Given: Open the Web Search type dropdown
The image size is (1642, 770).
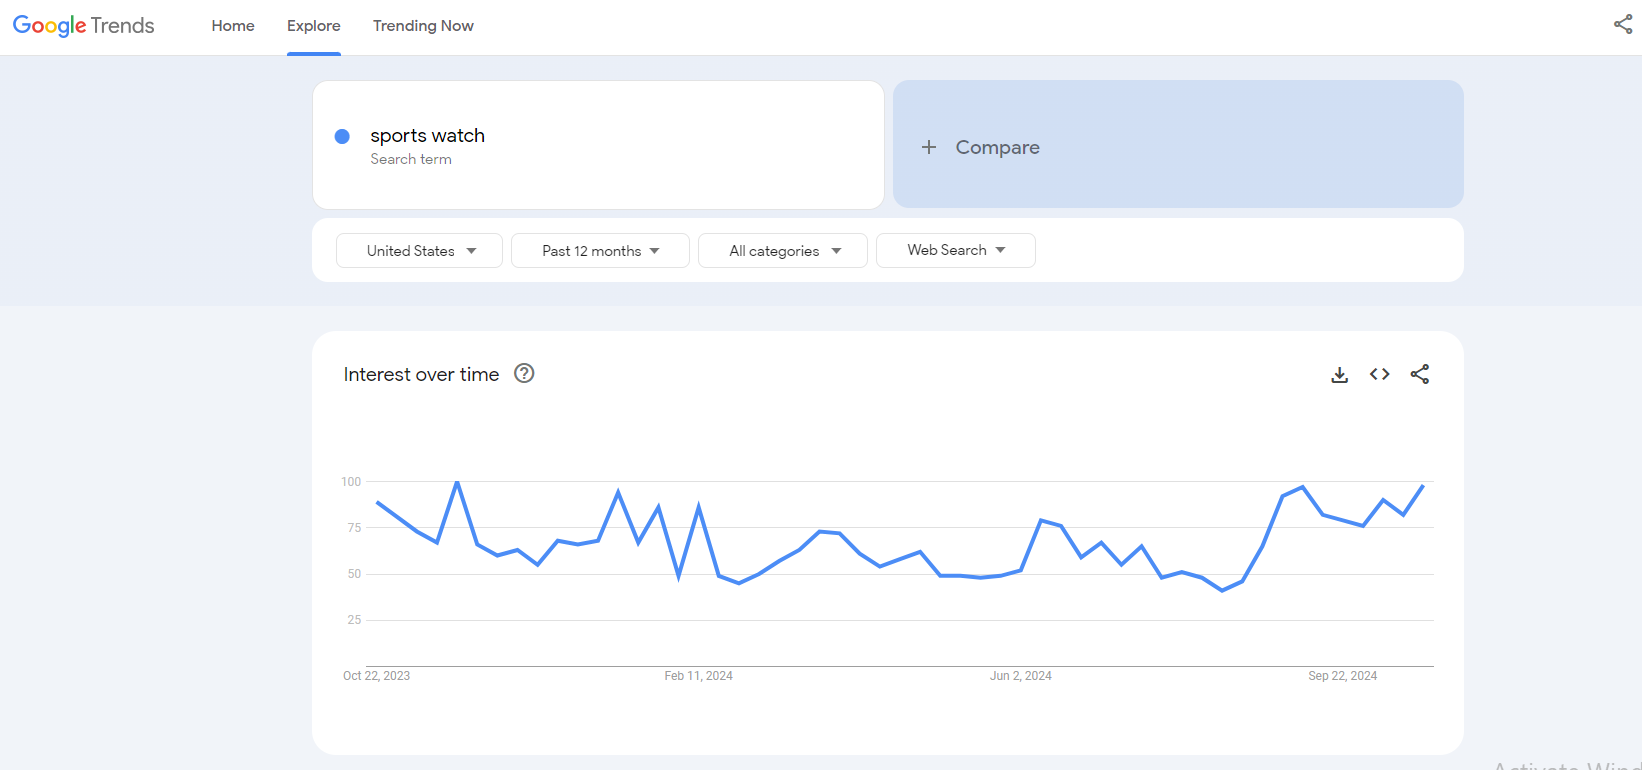Looking at the screenshot, I should click(956, 250).
